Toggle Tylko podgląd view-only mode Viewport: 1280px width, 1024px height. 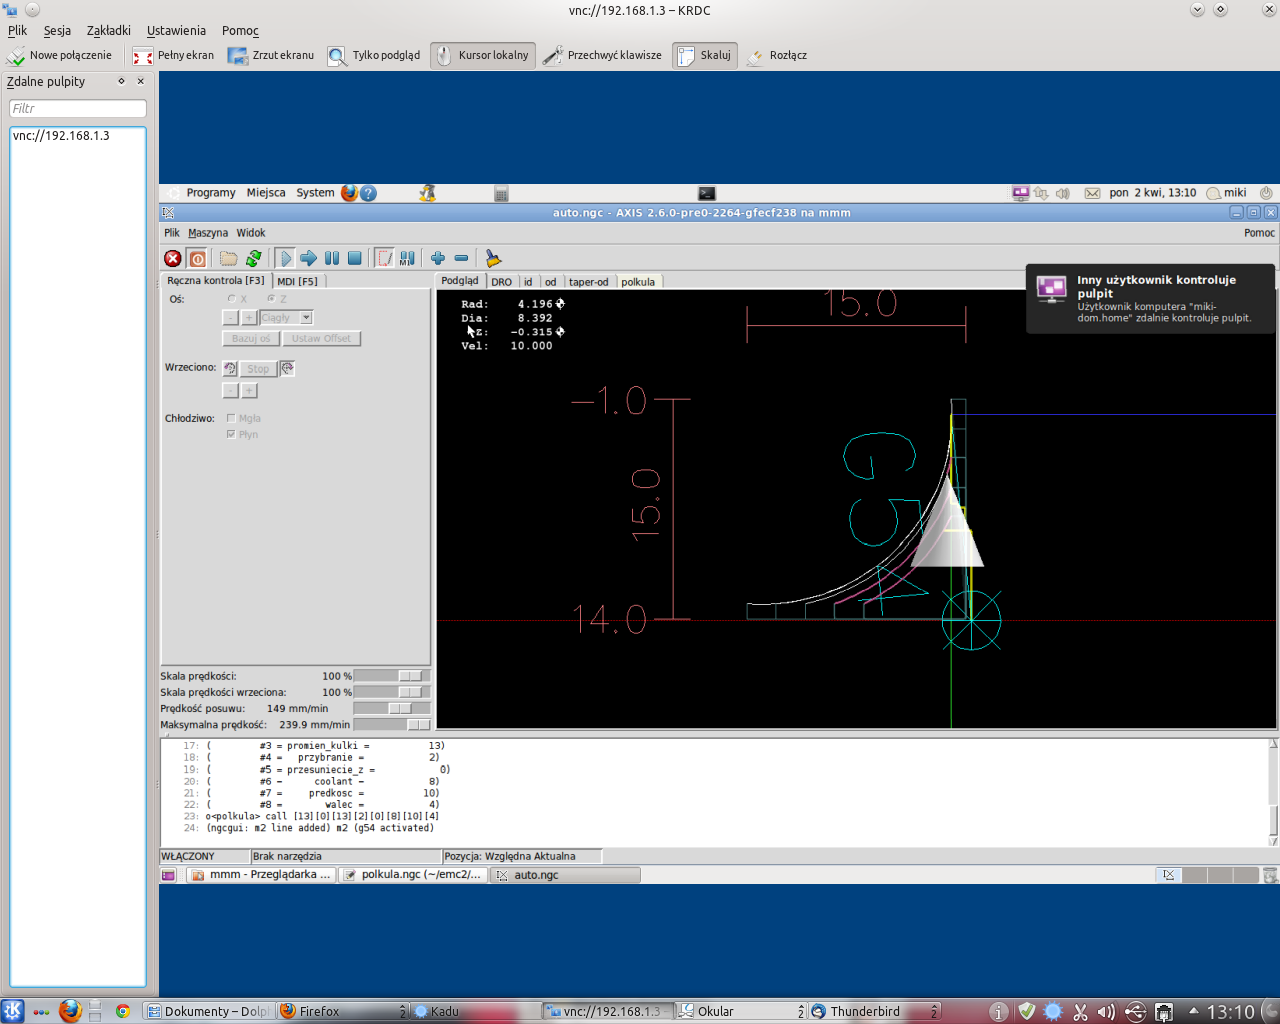pos(375,55)
